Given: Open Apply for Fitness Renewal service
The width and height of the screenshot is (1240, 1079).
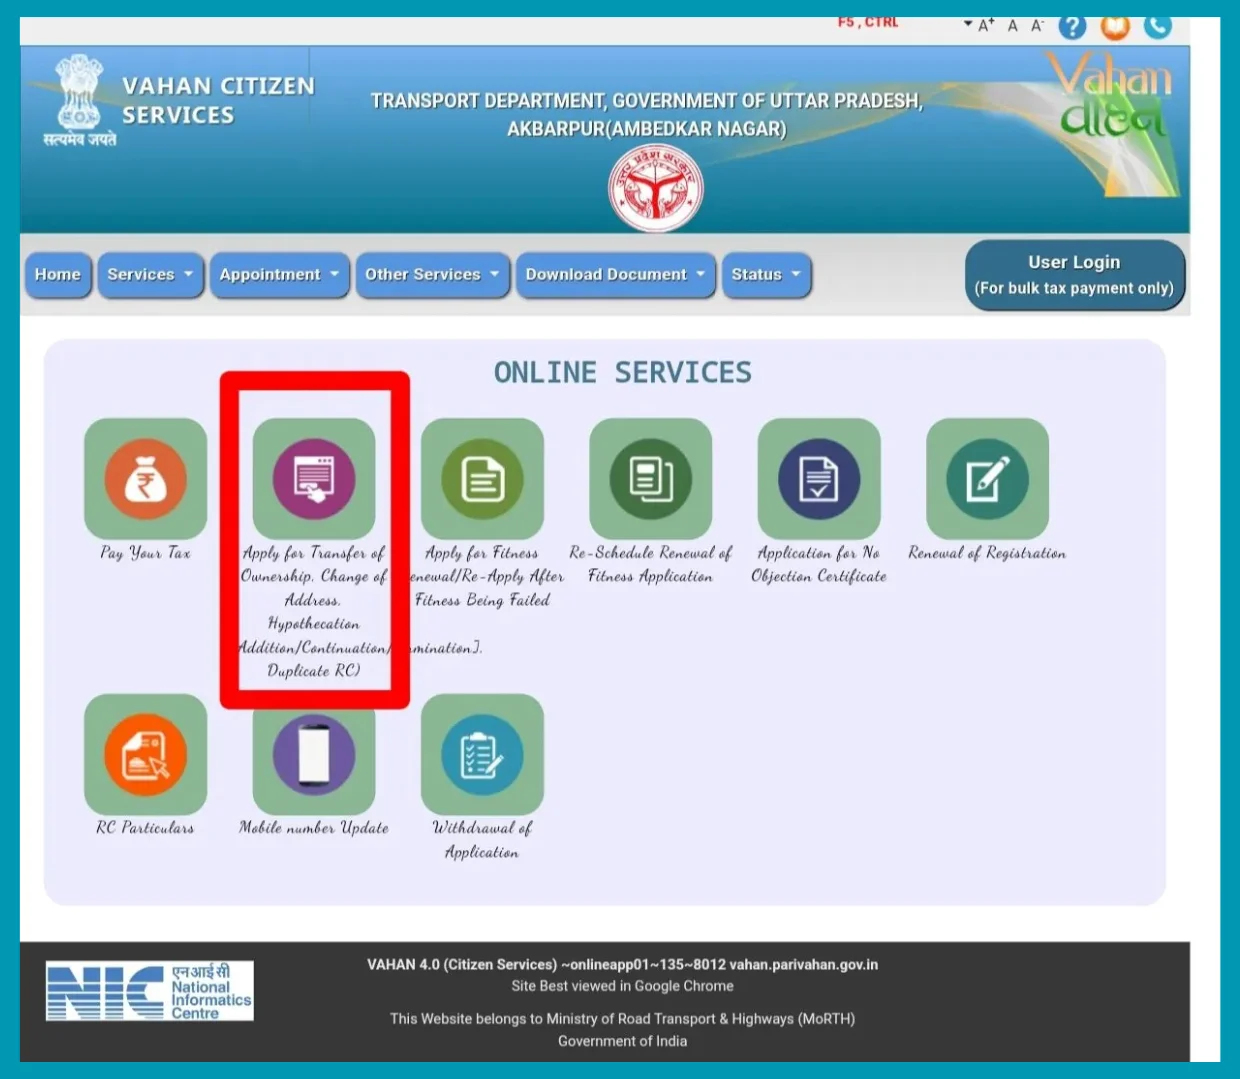Looking at the screenshot, I should click(x=482, y=478).
